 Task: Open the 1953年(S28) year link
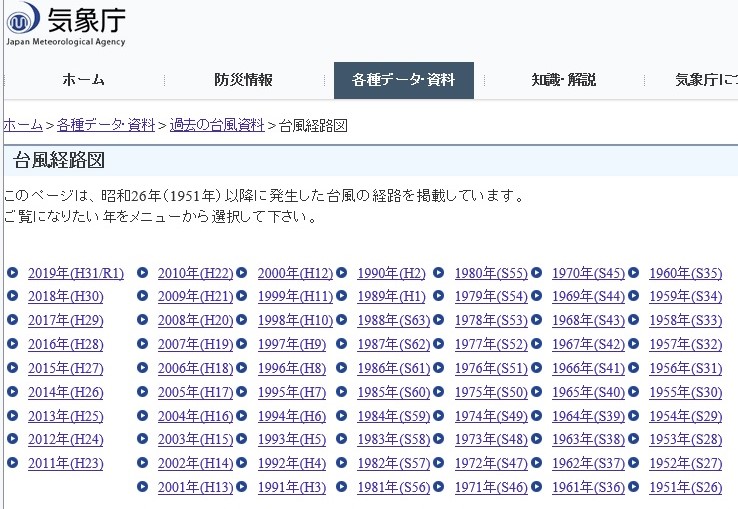point(686,440)
